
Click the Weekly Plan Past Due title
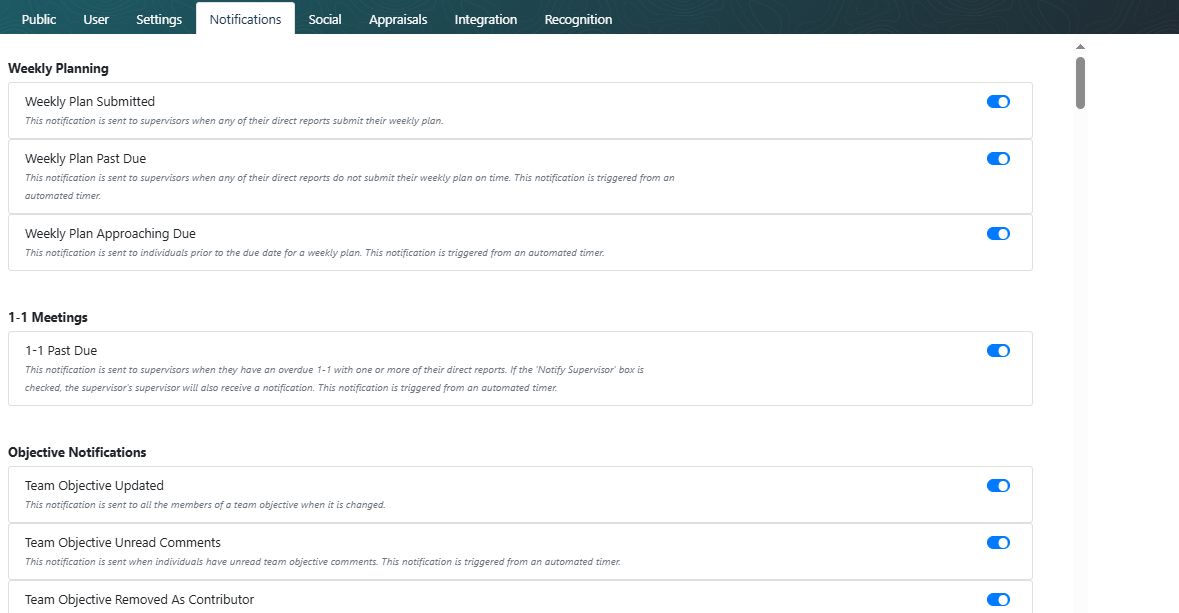pyautogui.click(x=85, y=159)
